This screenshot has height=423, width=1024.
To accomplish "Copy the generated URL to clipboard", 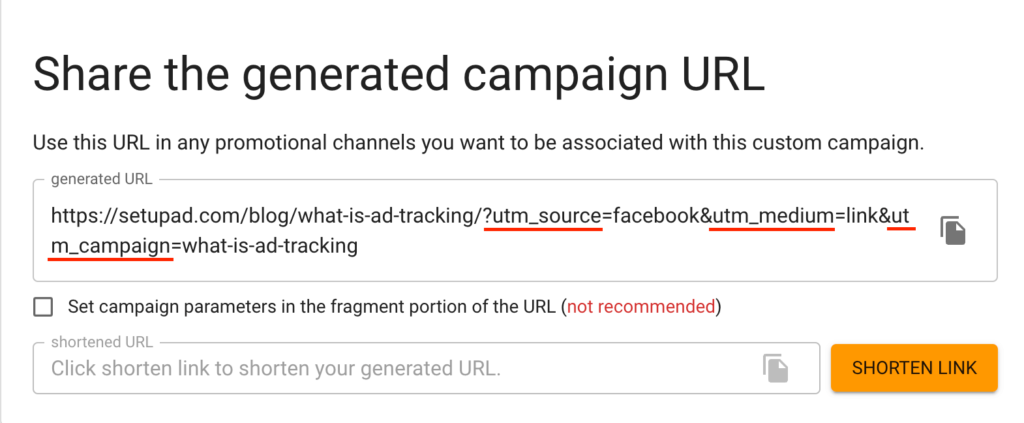I will pos(953,230).
